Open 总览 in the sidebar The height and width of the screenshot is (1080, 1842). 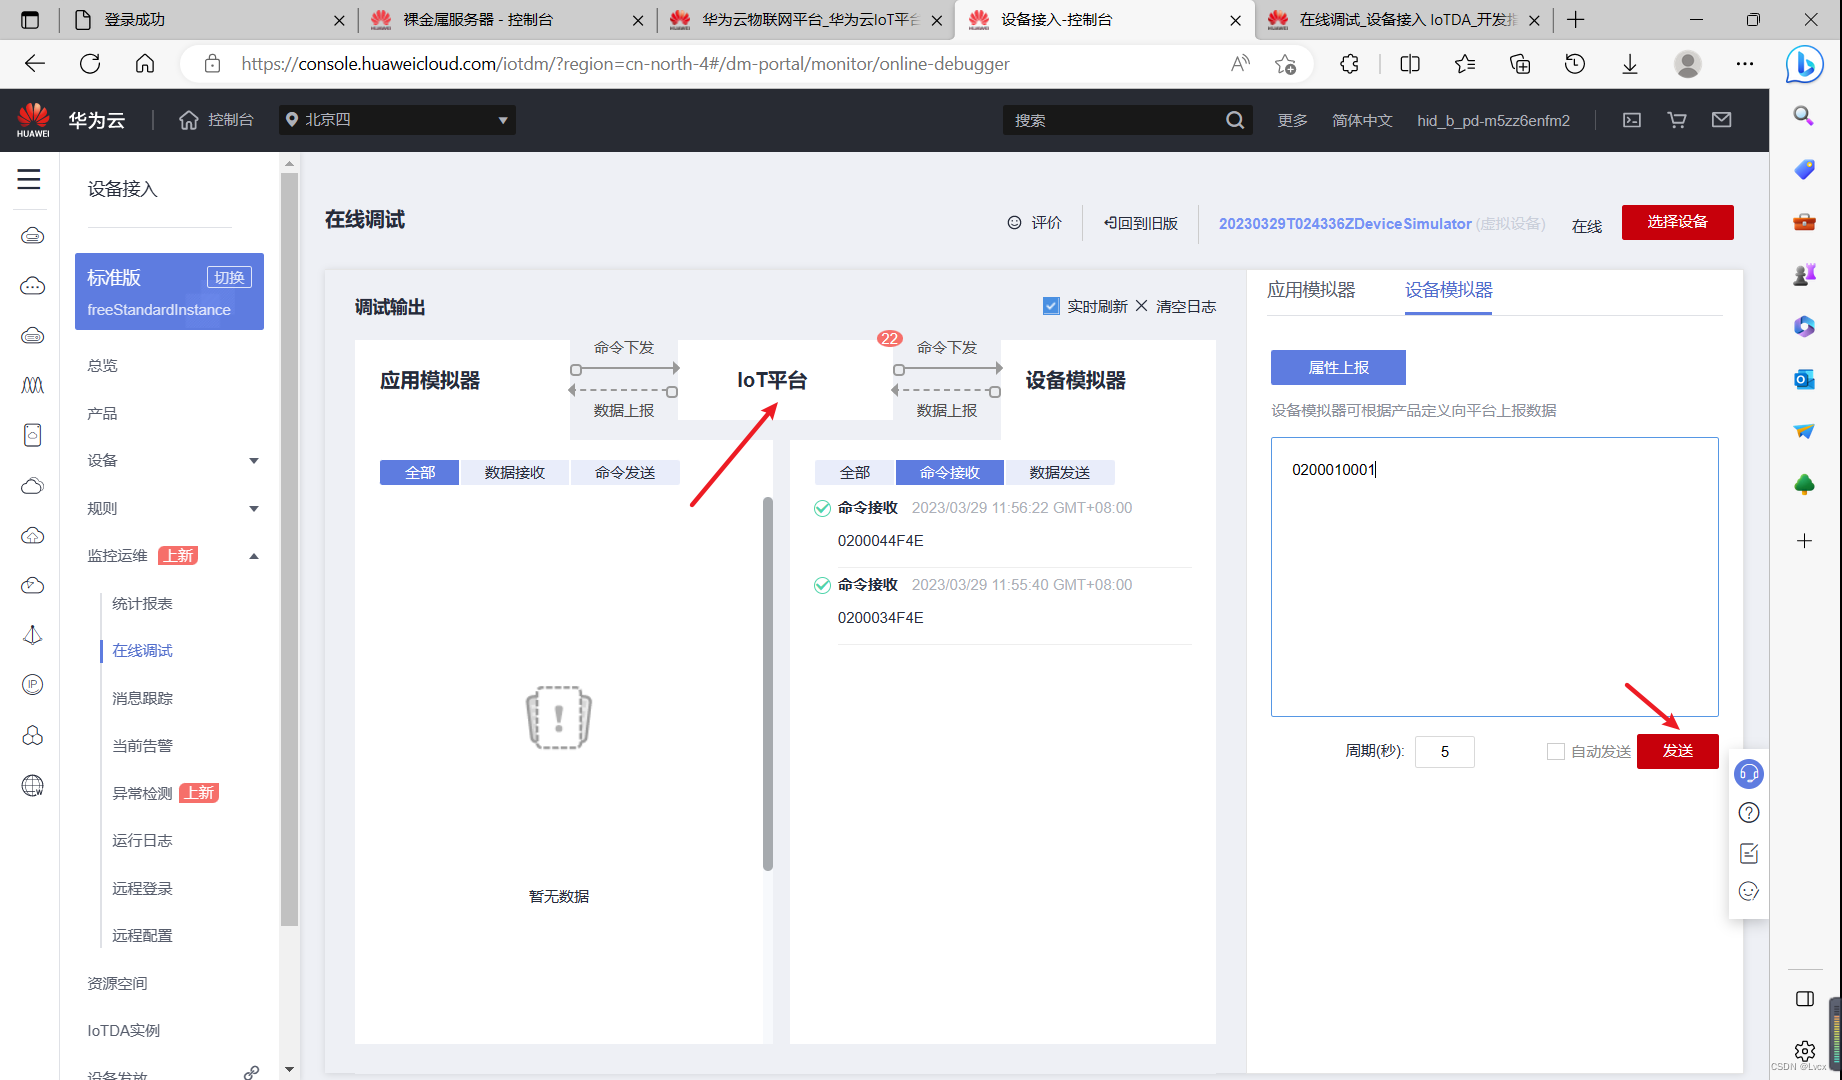[x=103, y=366]
